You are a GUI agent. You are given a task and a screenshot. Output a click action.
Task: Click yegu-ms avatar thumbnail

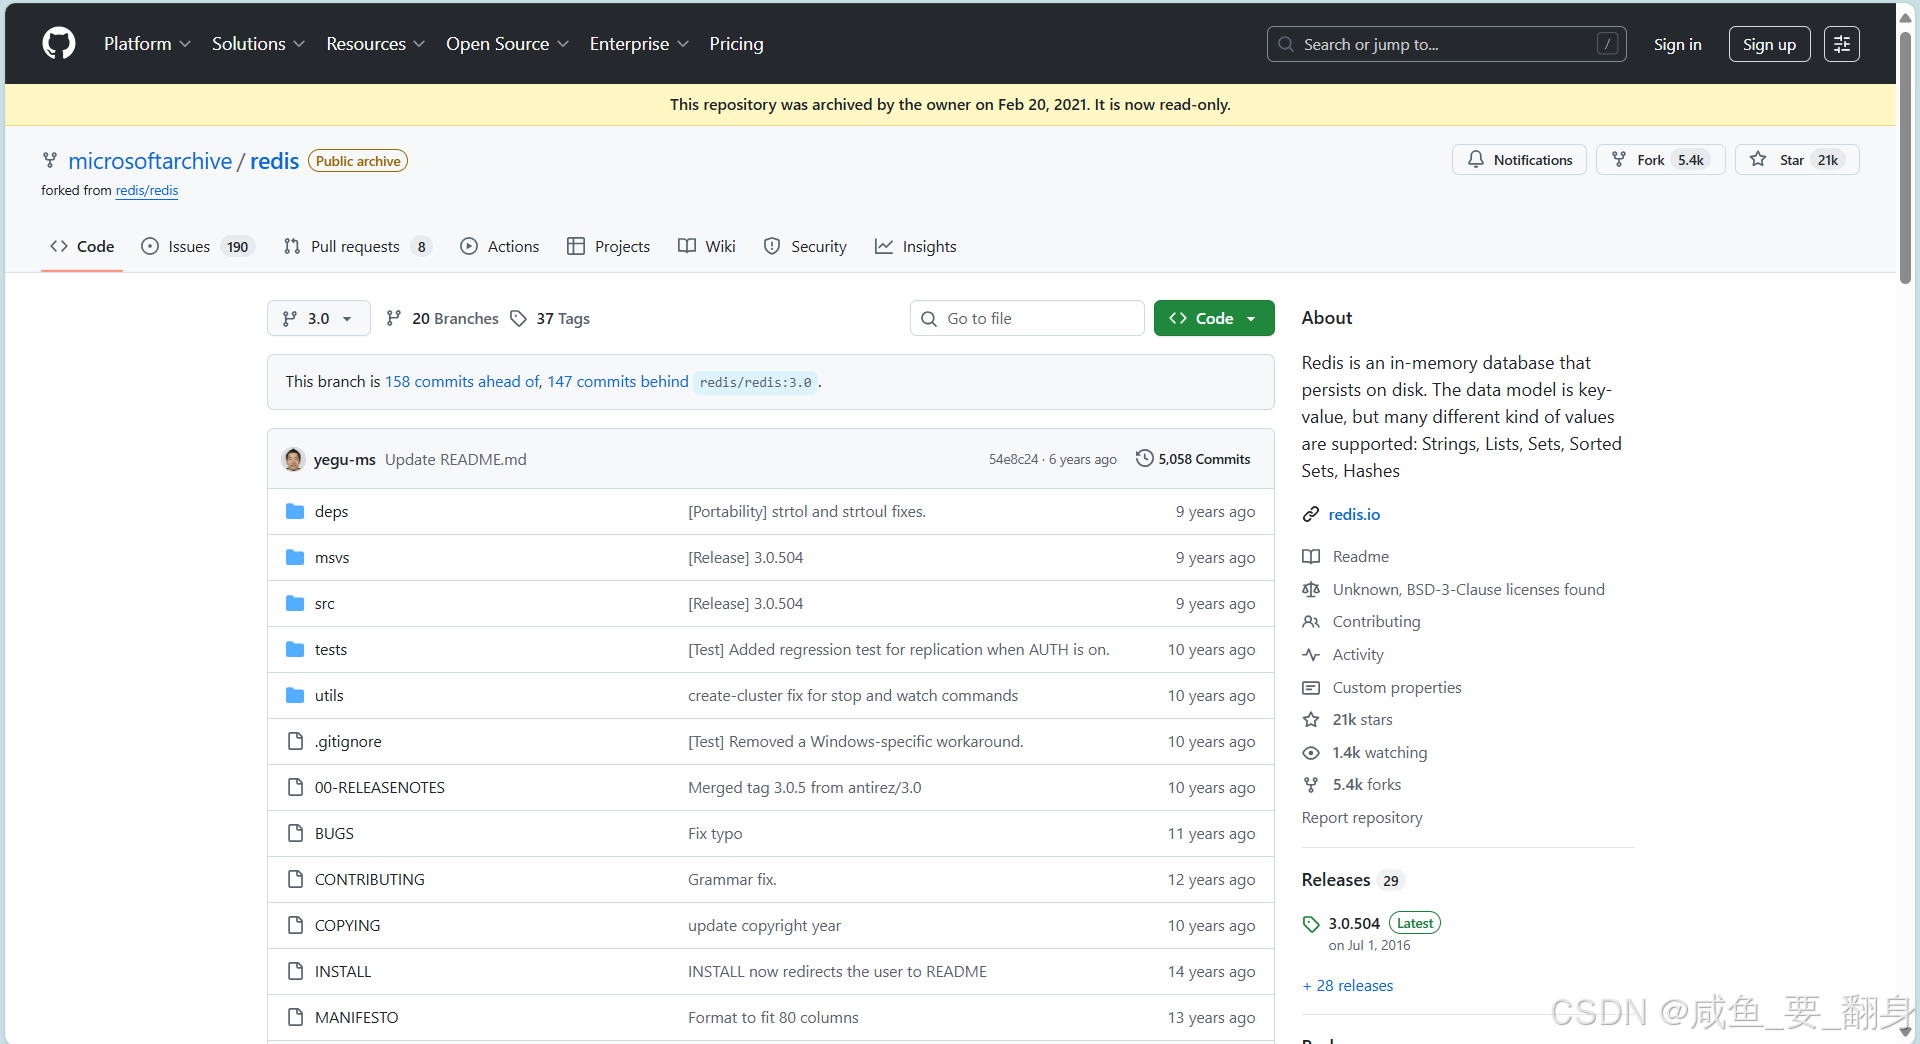tap(294, 459)
